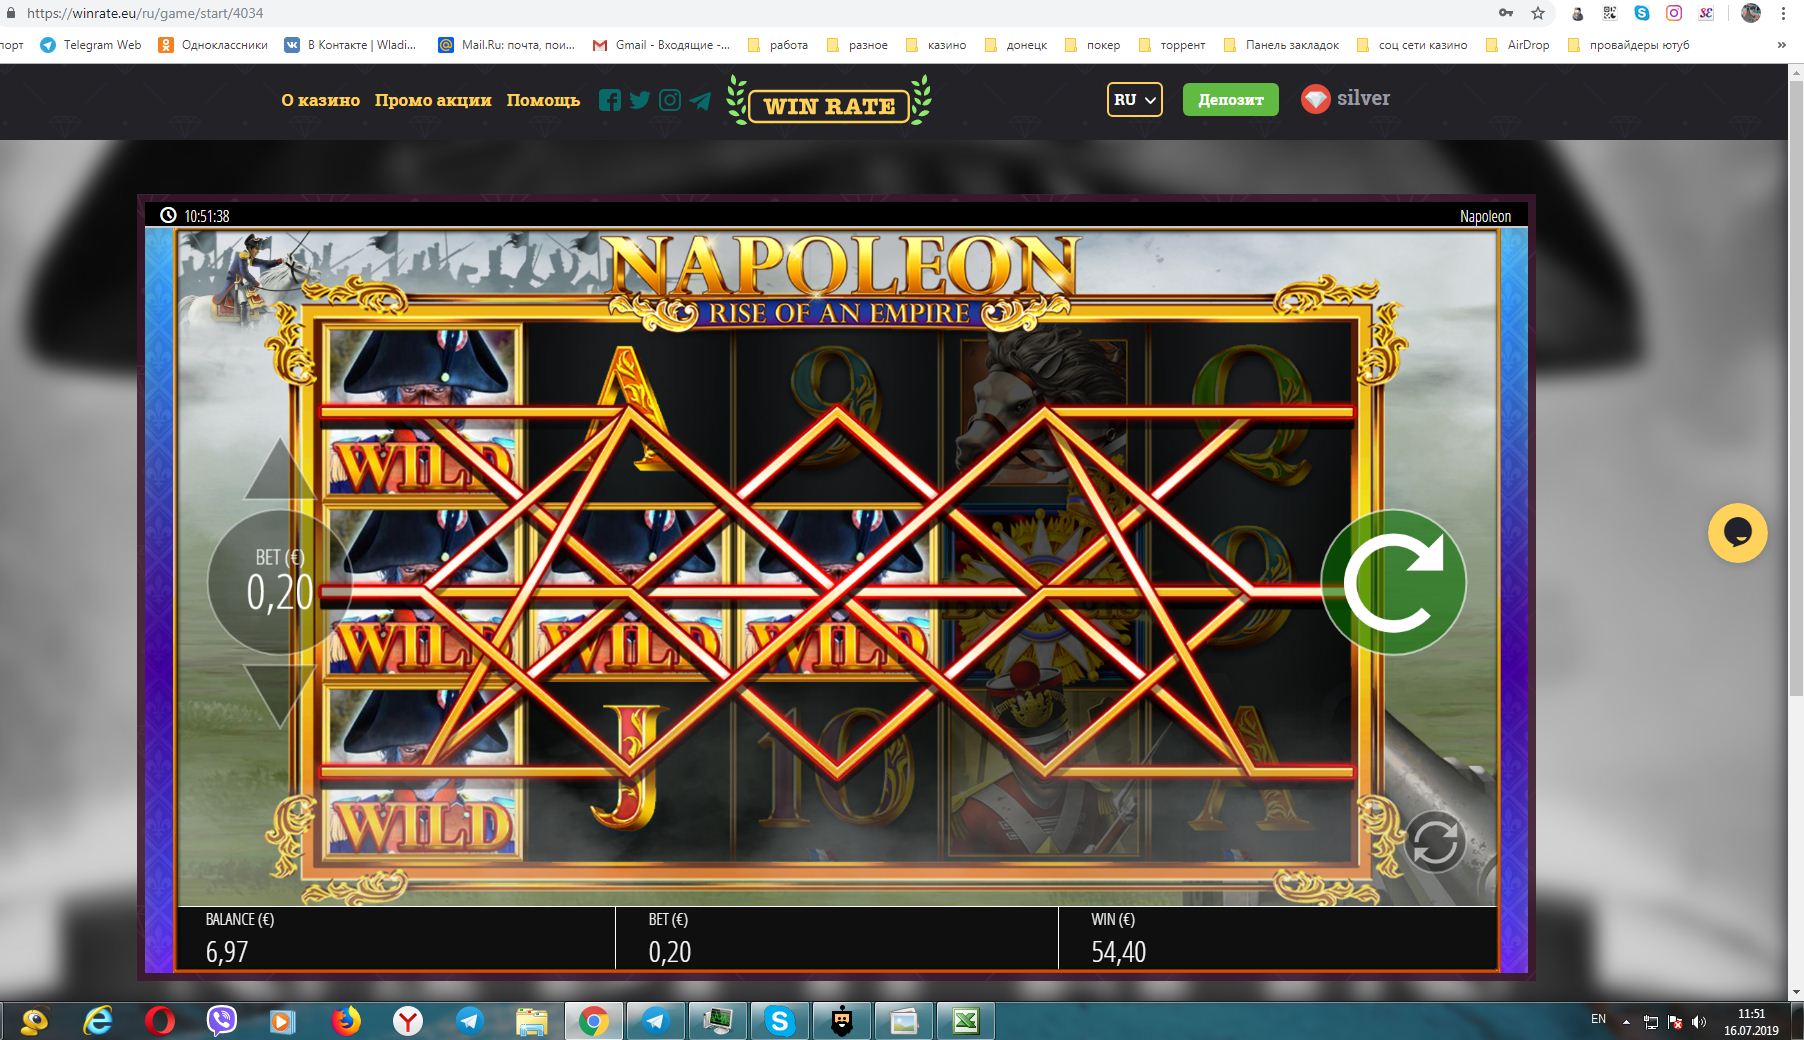
Task: Expand the разное bookmarks folder
Action: (857, 45)
